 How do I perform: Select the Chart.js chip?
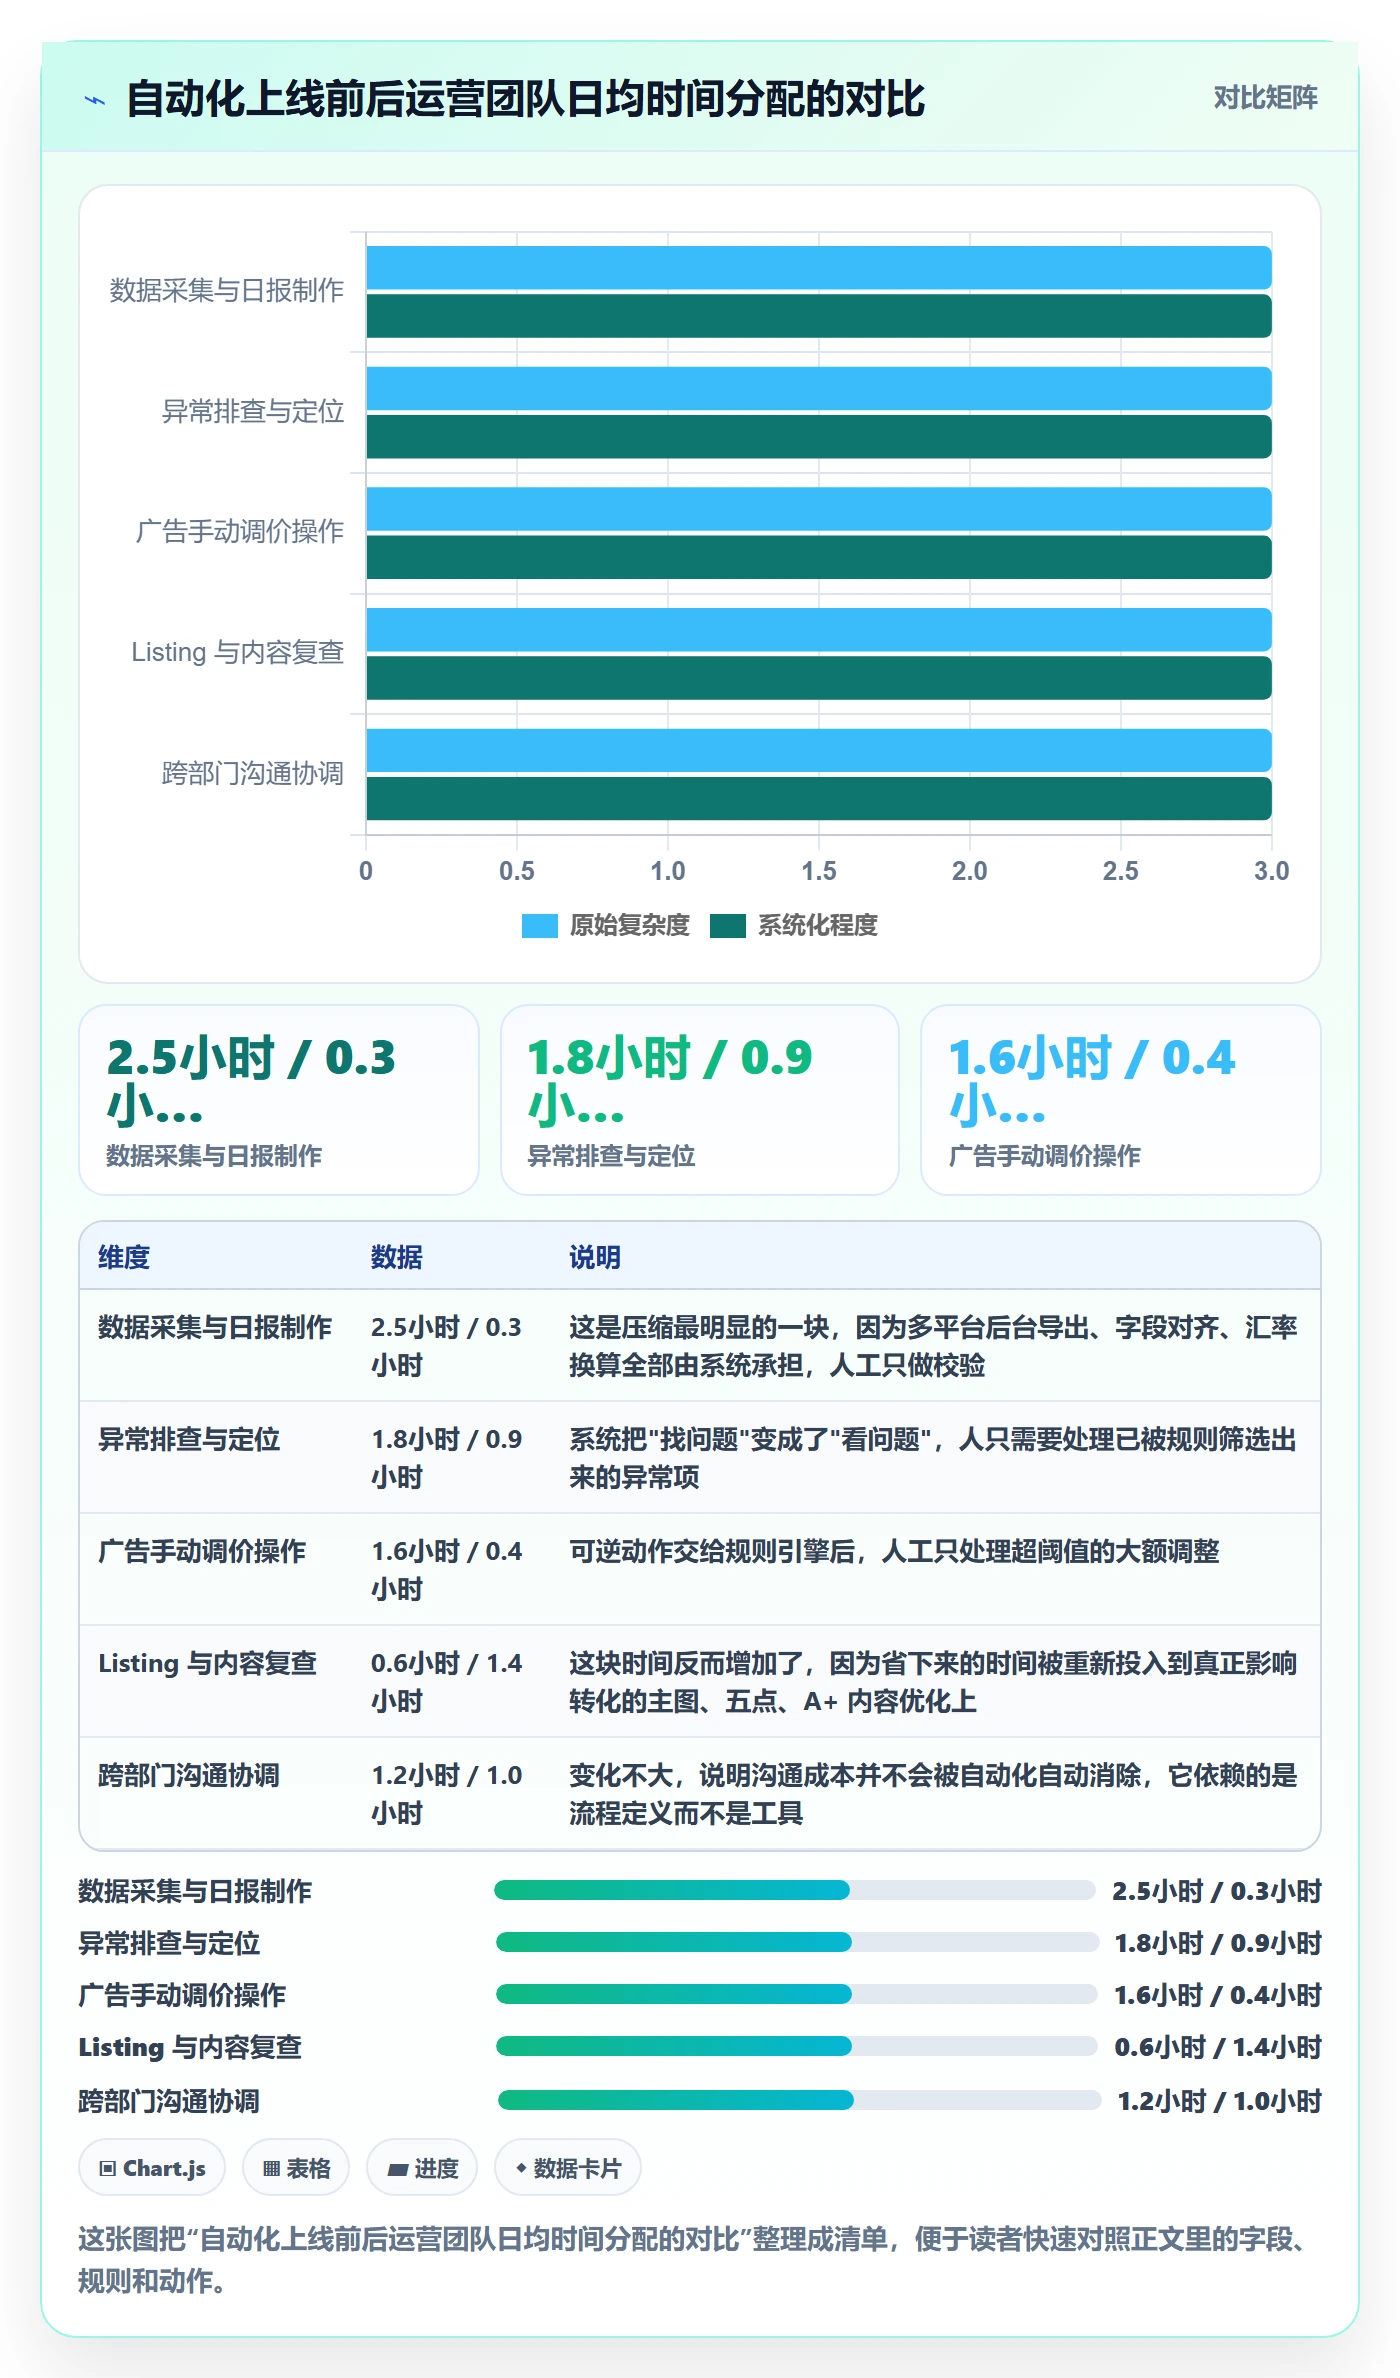152,2167
